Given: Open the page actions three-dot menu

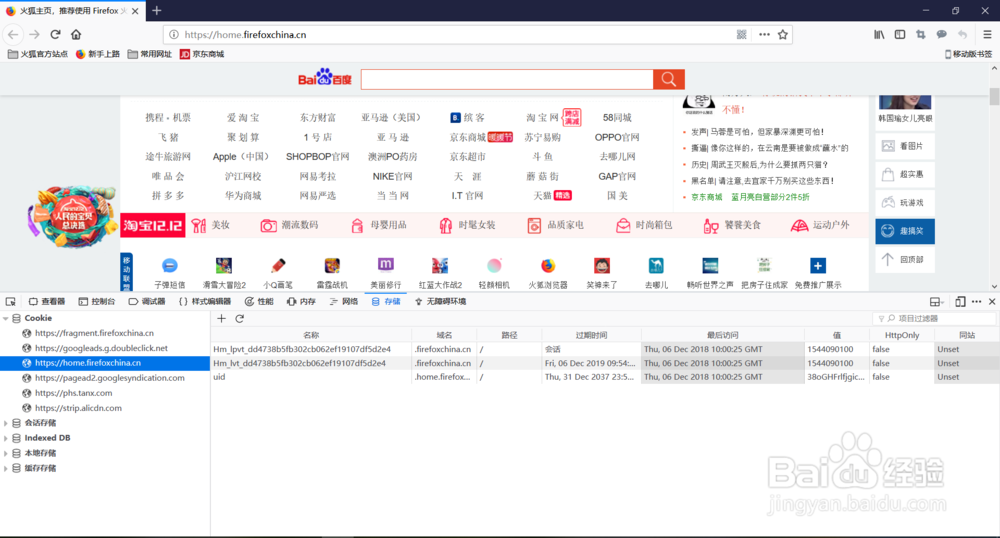Looking at the screenshot, I should pyautogui.click(x=764, y=34).
